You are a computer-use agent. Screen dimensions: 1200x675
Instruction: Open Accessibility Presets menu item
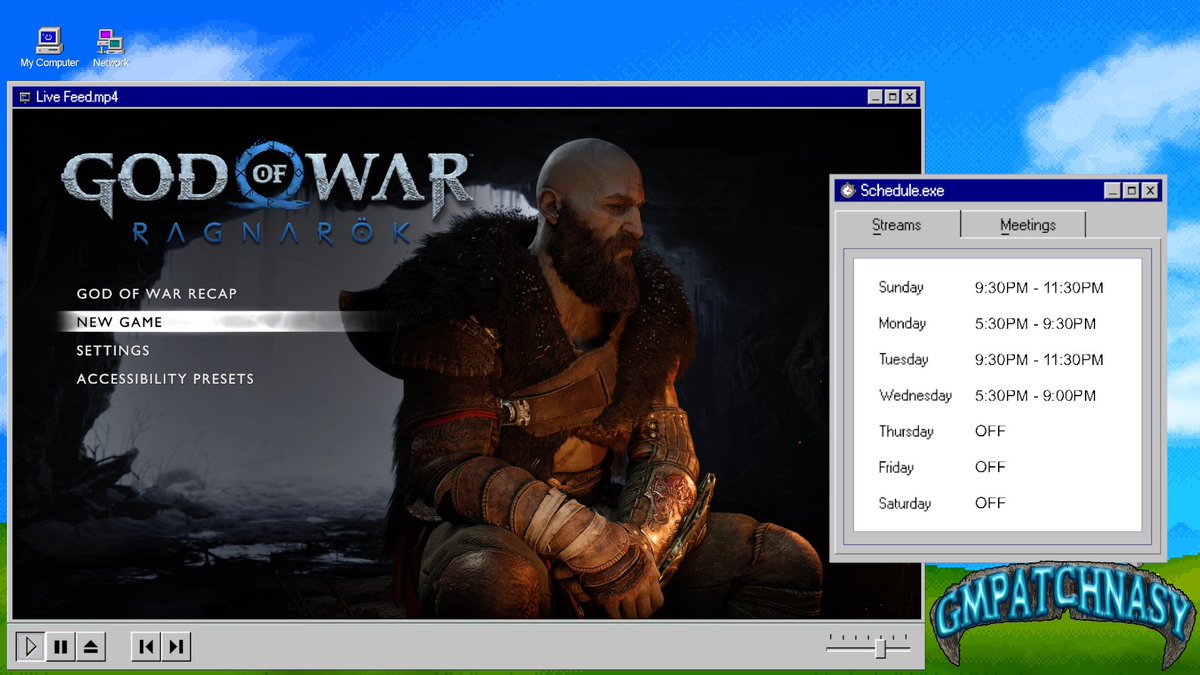click(x=165, y=379)
